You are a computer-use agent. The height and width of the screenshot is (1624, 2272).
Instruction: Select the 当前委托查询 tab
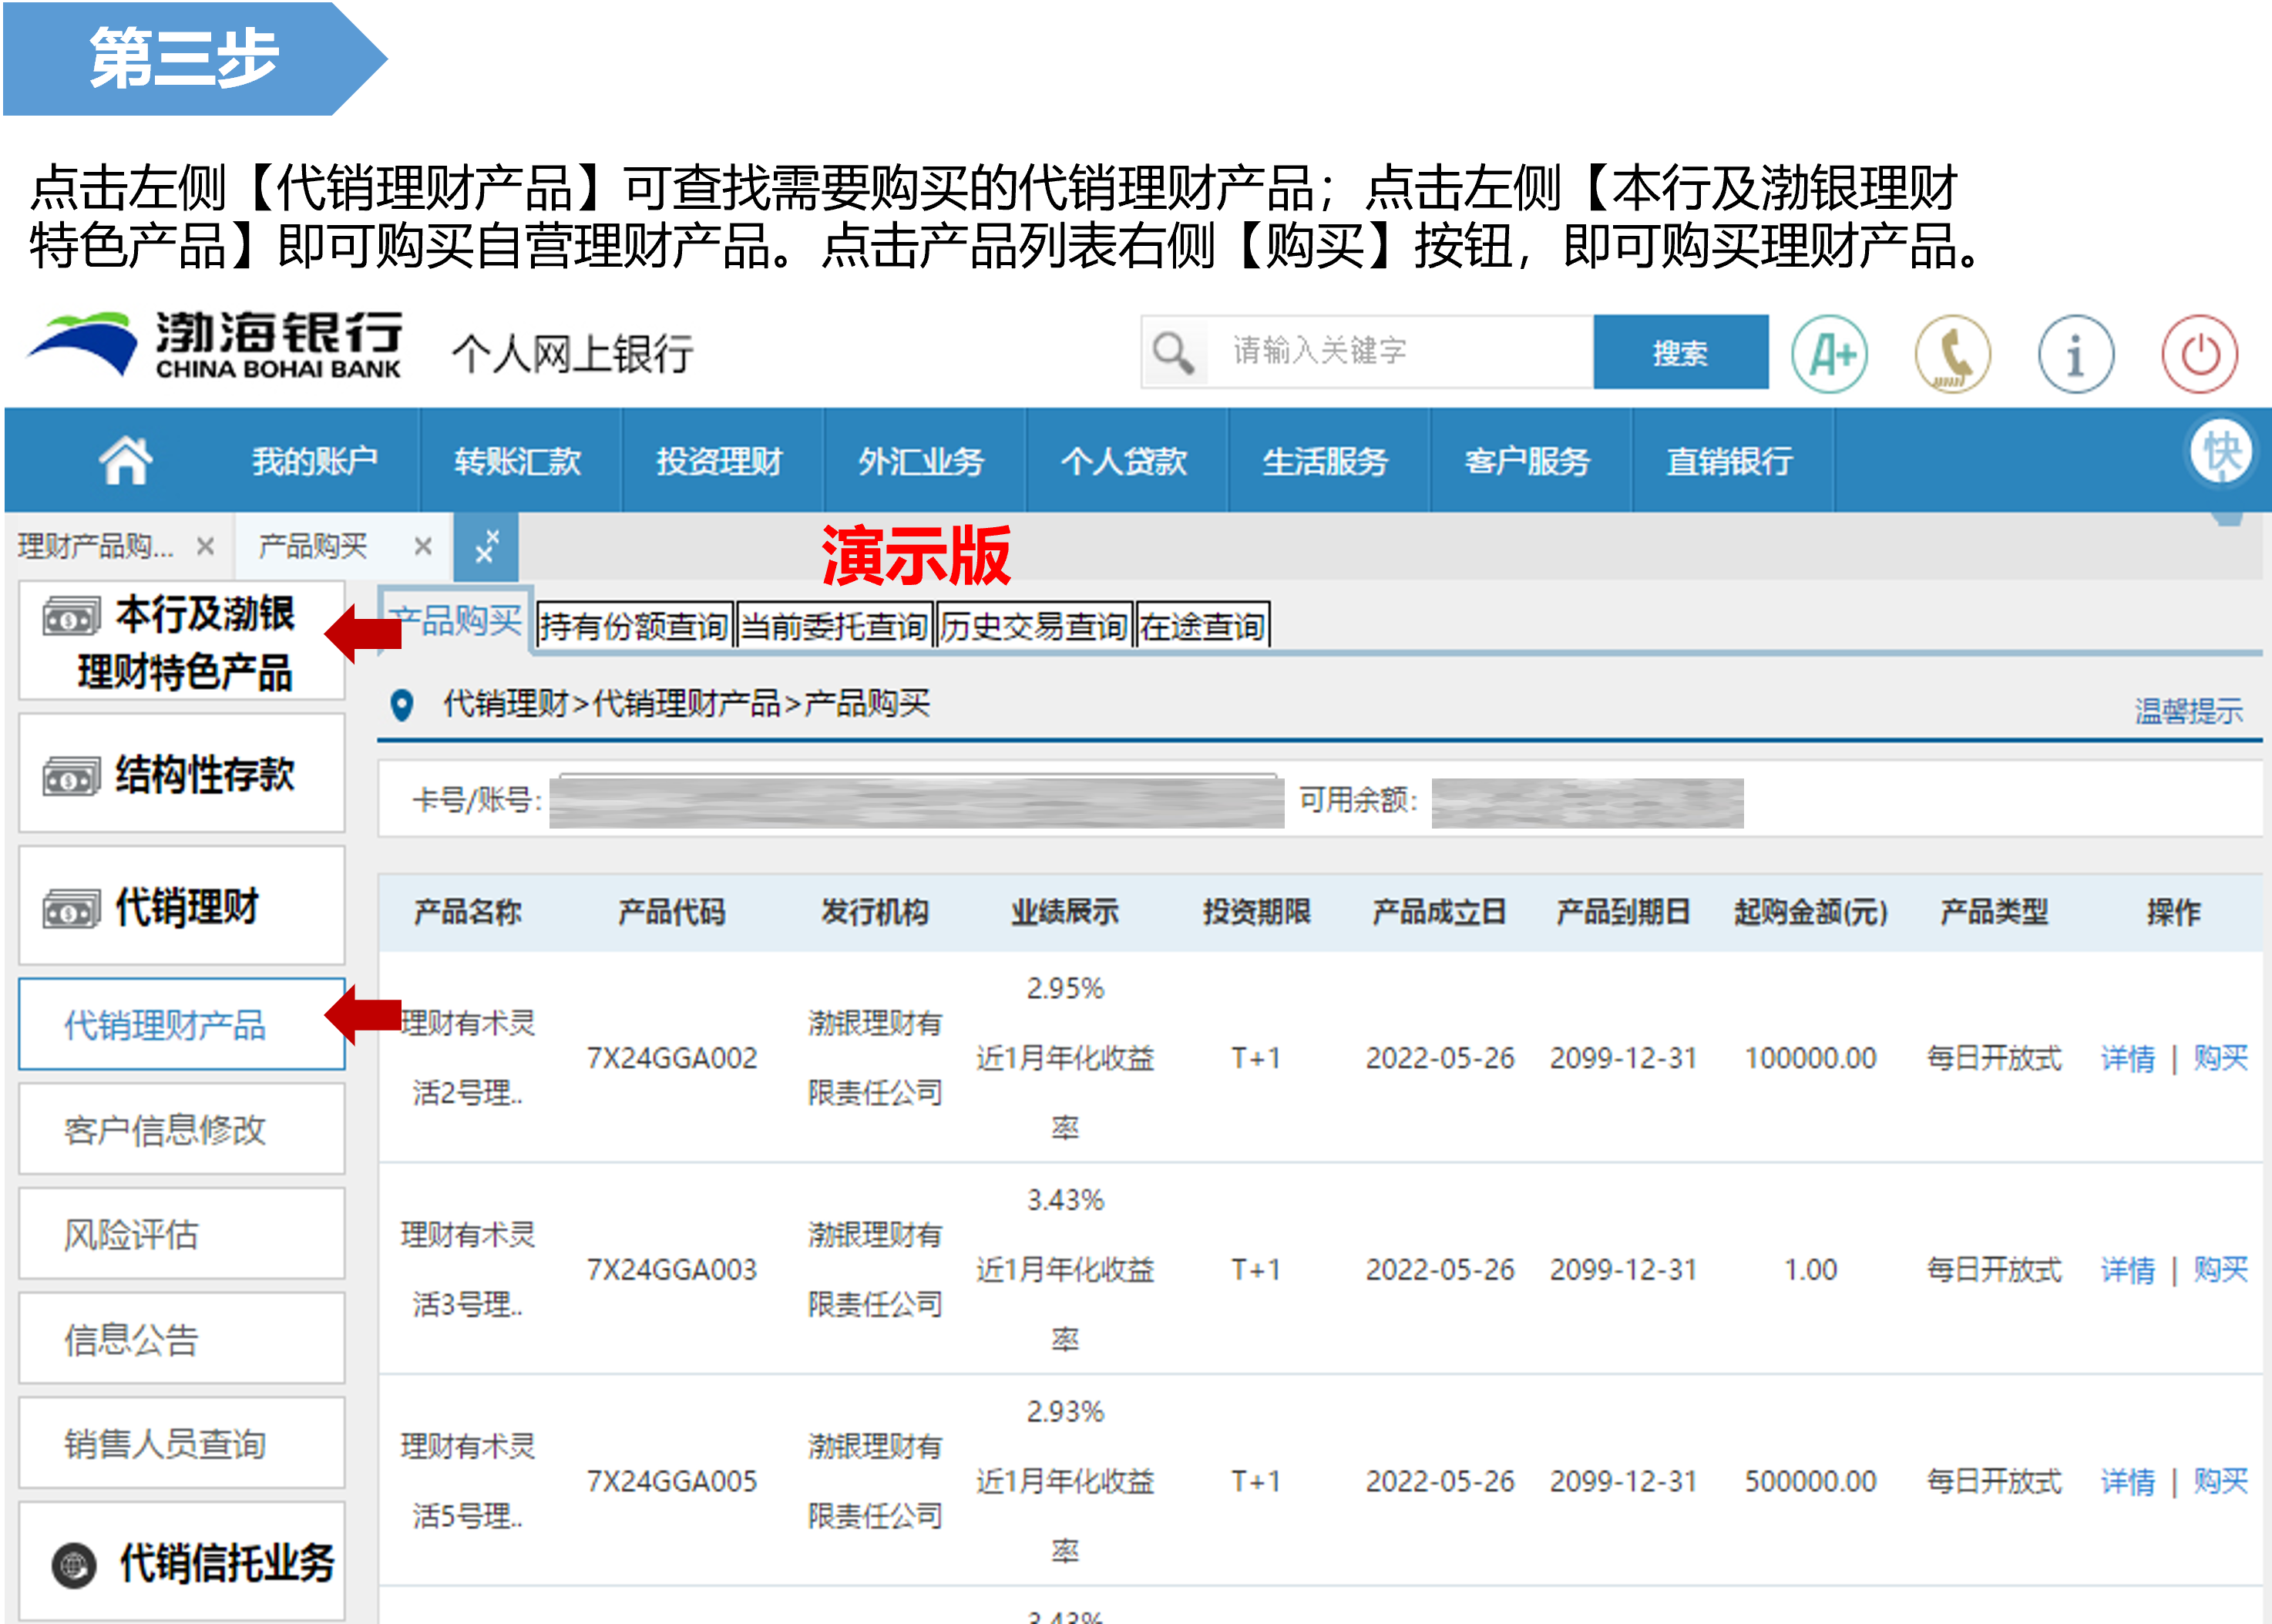[834, 626]
